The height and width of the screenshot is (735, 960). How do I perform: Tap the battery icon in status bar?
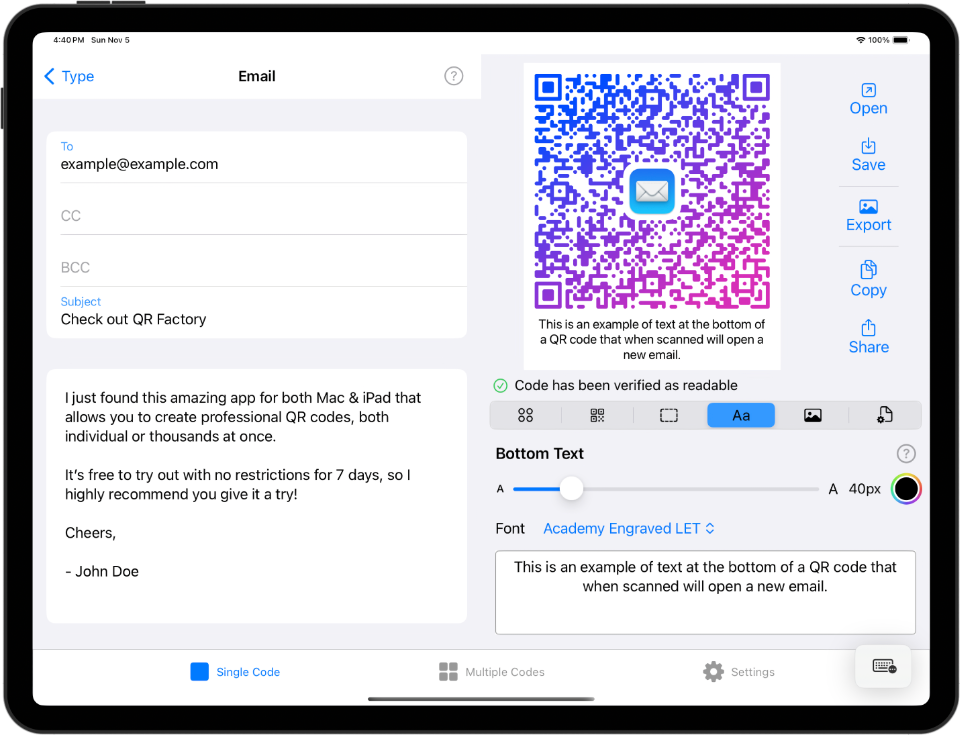click(901, 40)
